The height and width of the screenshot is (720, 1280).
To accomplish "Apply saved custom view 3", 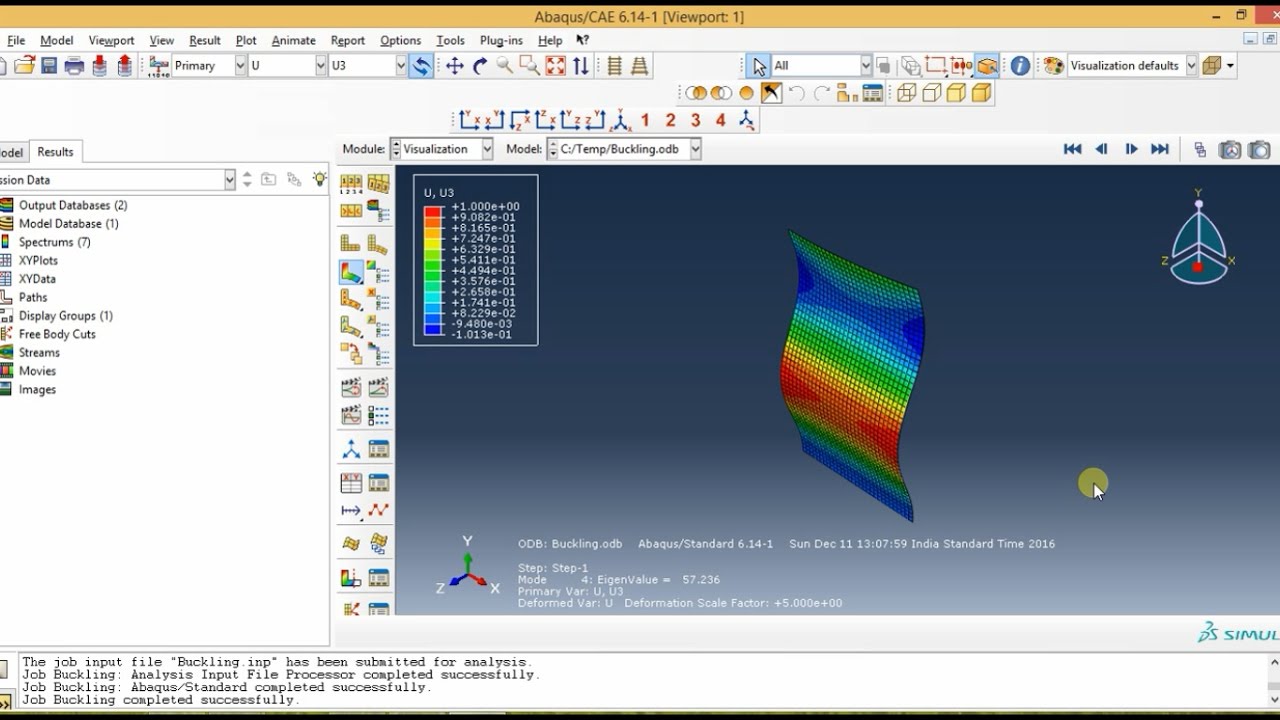I will 695,121.
